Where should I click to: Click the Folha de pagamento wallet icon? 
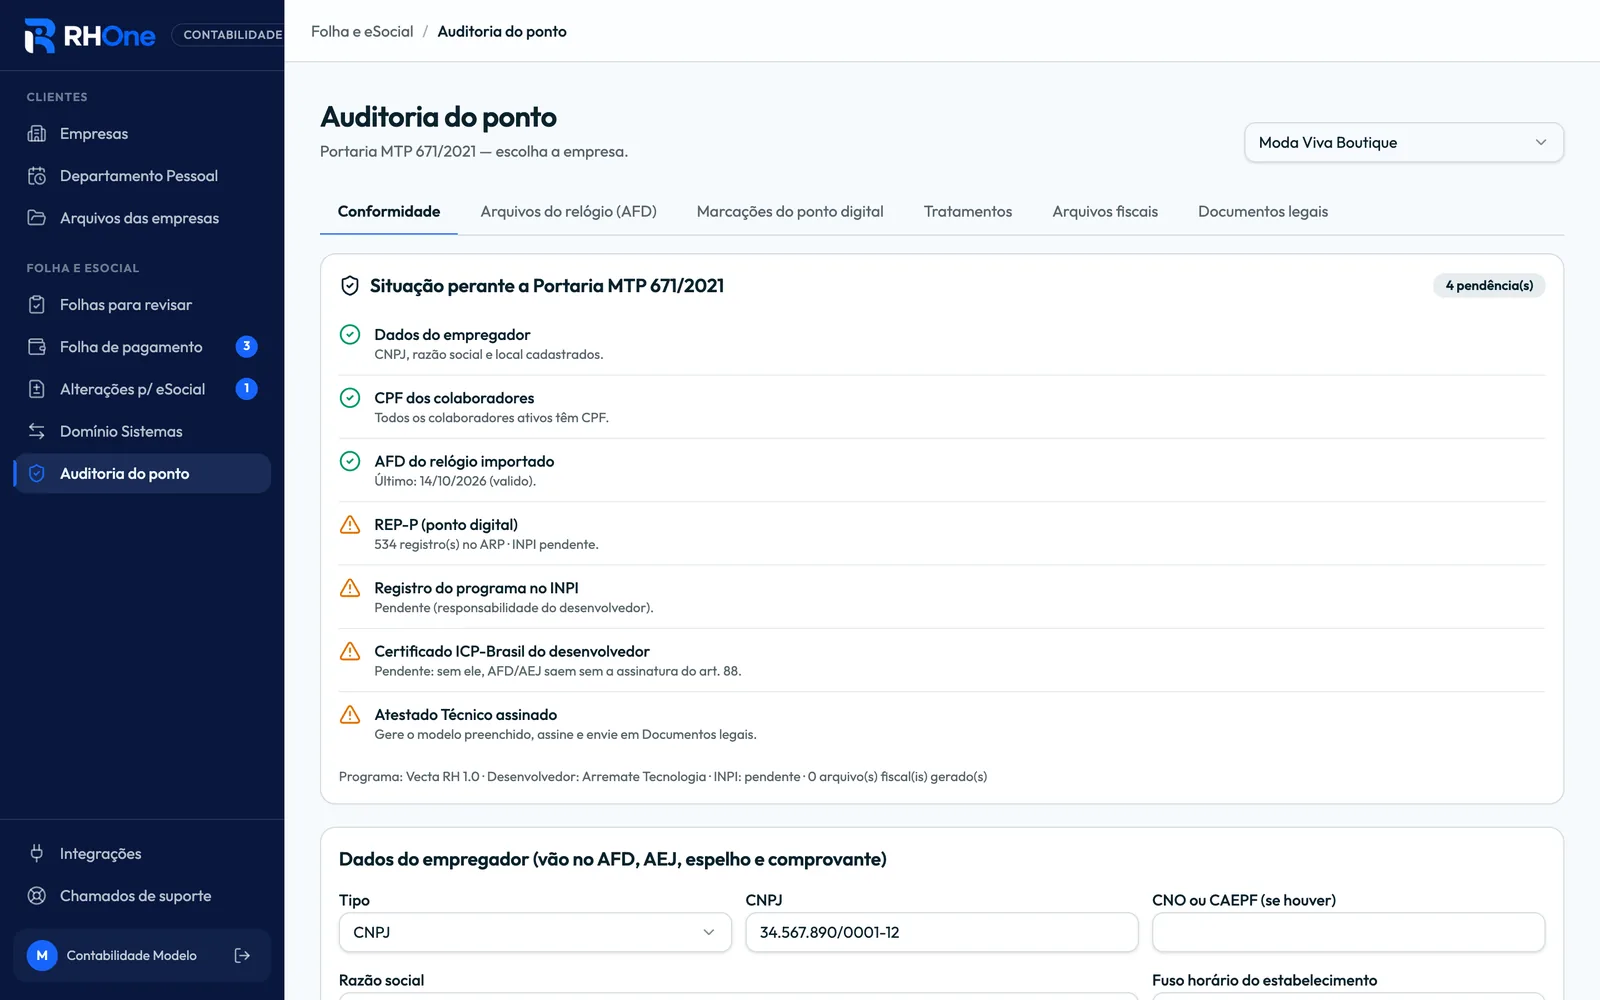(x=37, y=347)
